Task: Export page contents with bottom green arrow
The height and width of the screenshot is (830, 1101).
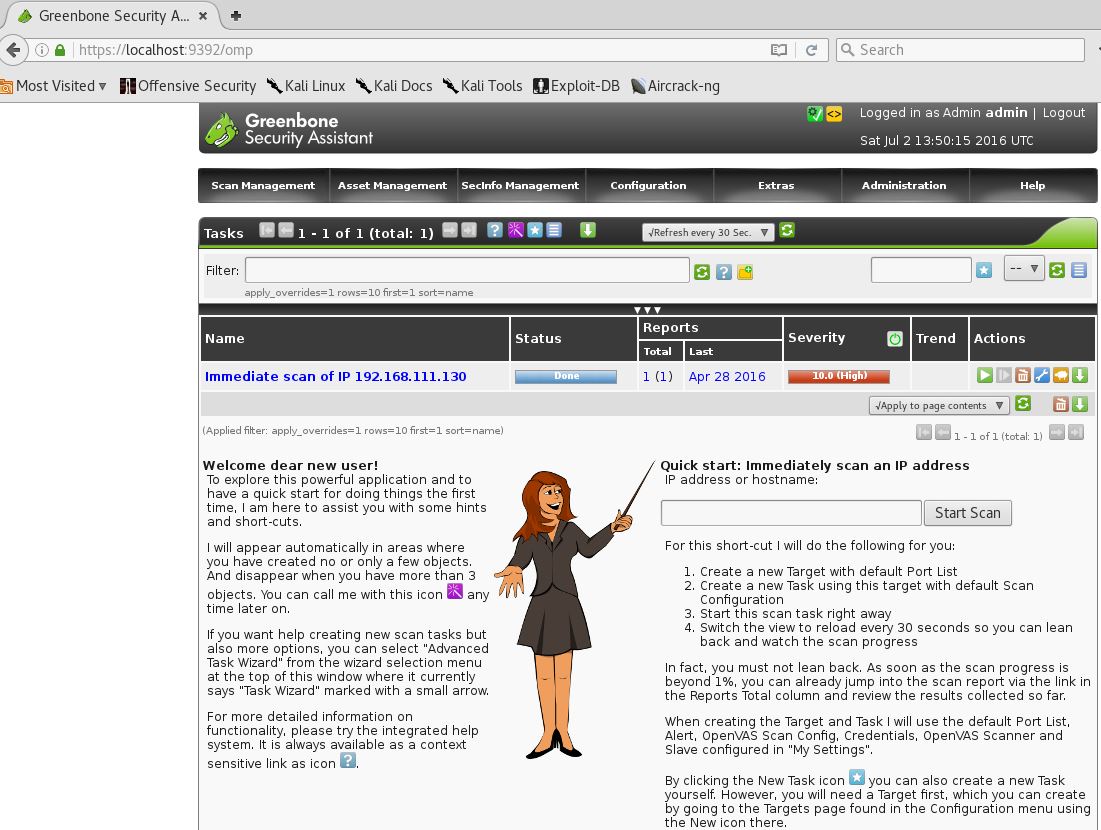Action: coord(1080,404)
